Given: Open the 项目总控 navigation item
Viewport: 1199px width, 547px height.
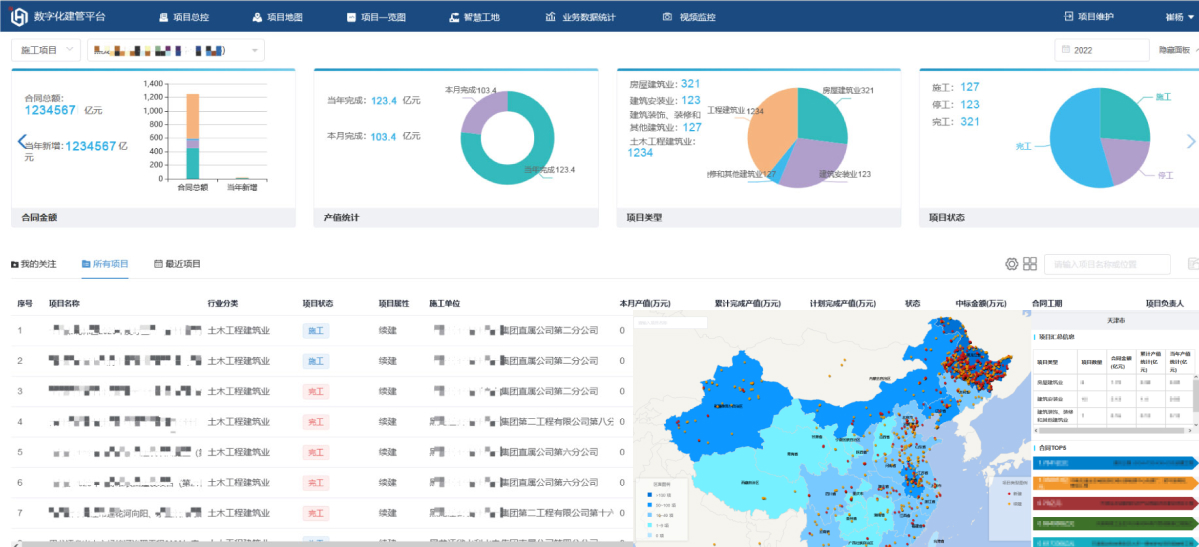Looking at the screenshot, I should [x=183, y=17].
